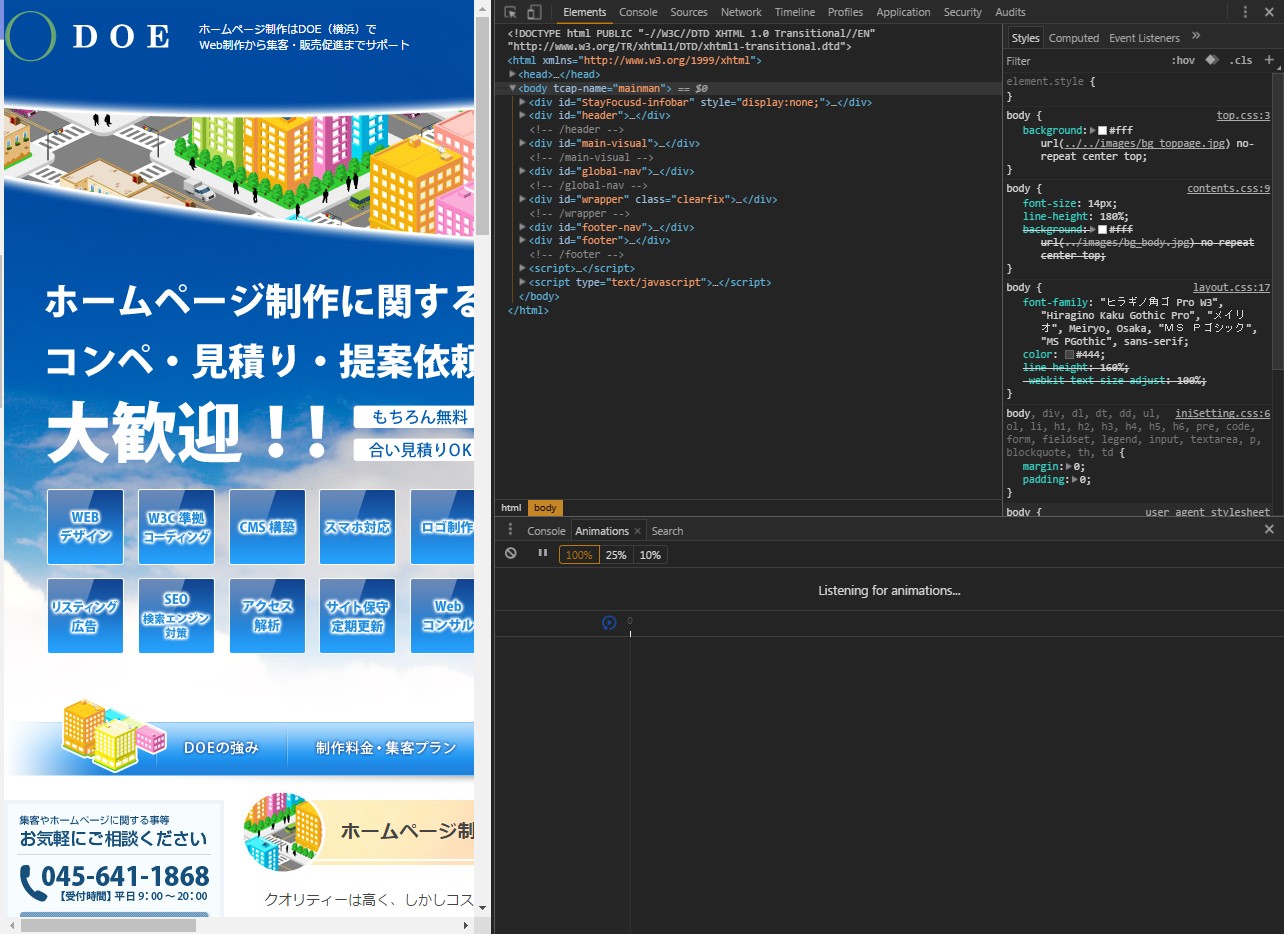This screenshot has height=934, width=1284.
Task: Click the WEBデザイン service tile
Action: click(x=85, y=527)
